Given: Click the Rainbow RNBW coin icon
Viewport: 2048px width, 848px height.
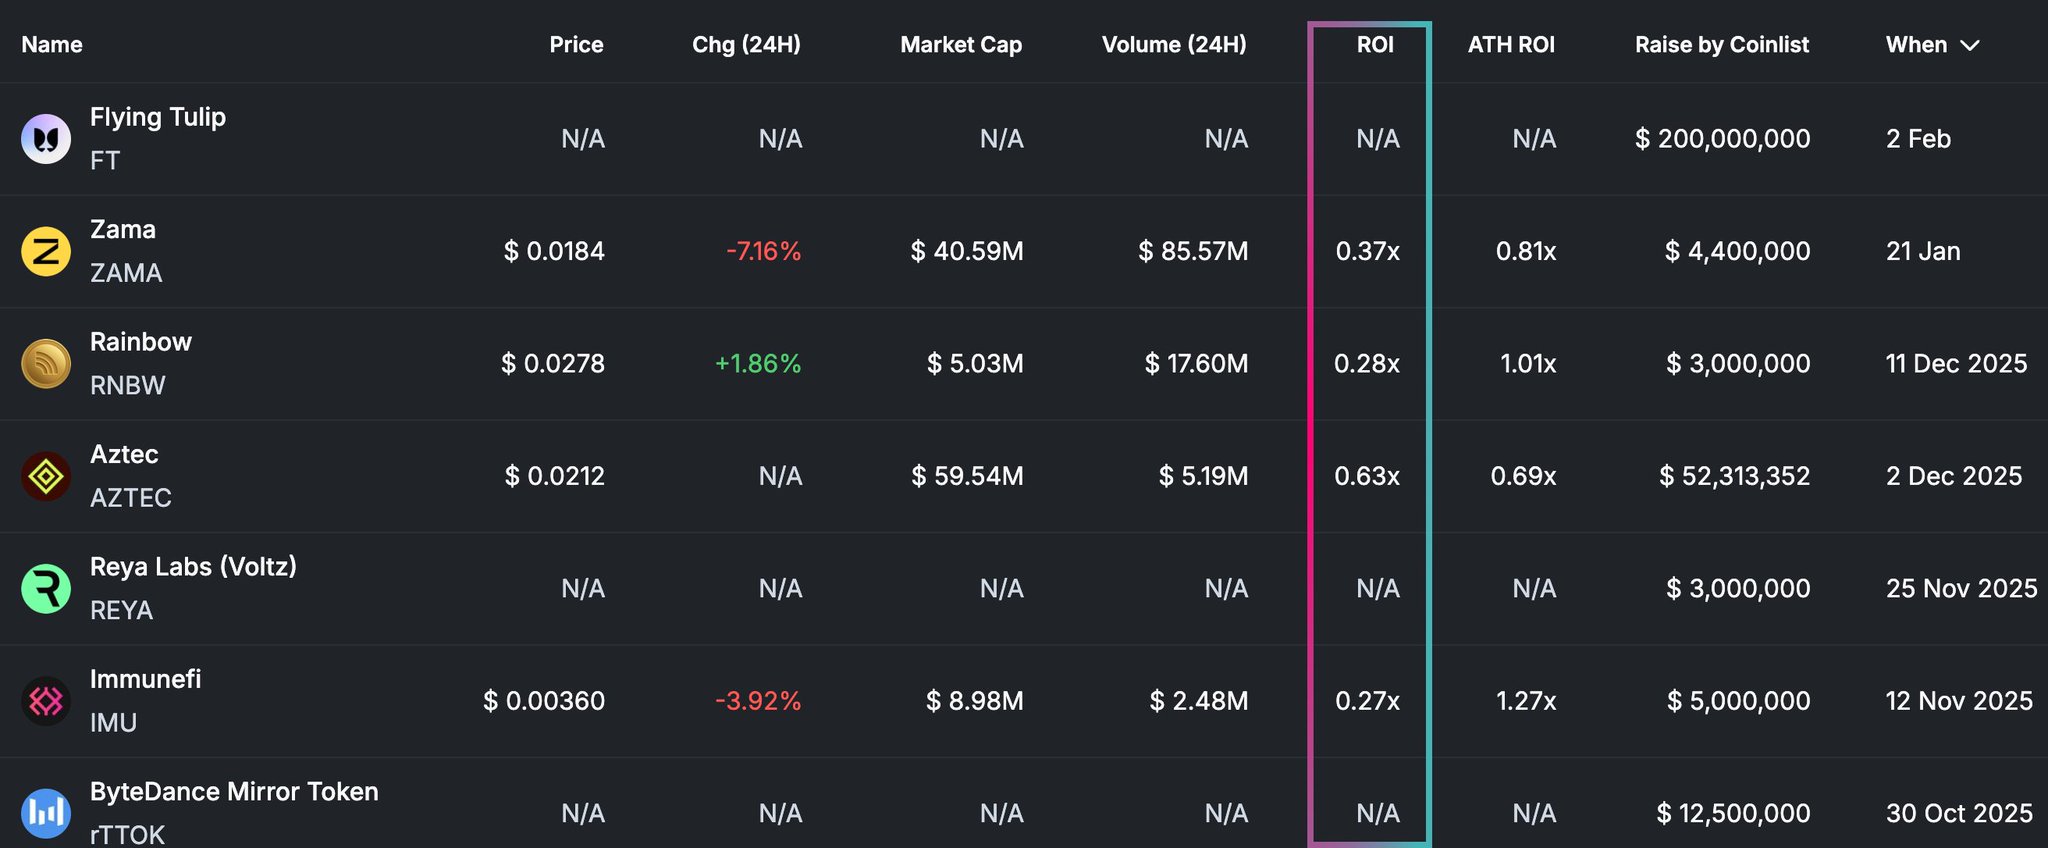Looking at the screenshot, I should coord(46,364).
